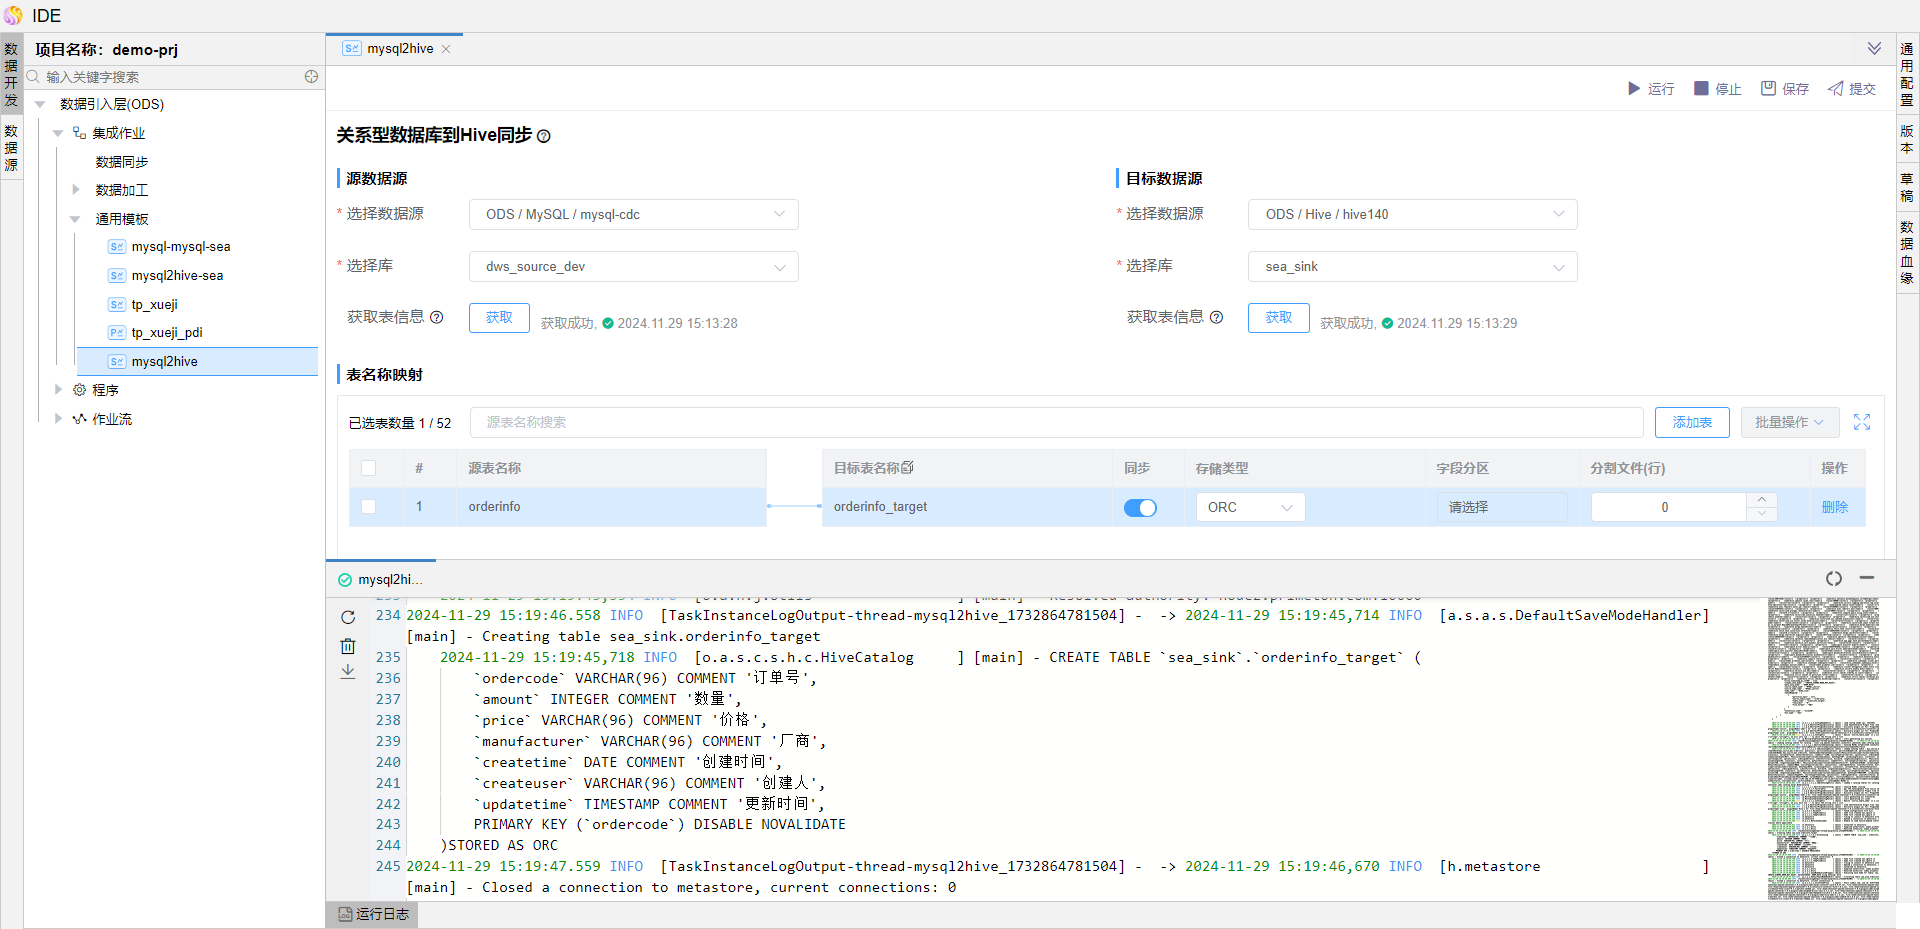Toggle the sync switch for orderinfo
1920x929 pixels.
[x=1139, y=508]
